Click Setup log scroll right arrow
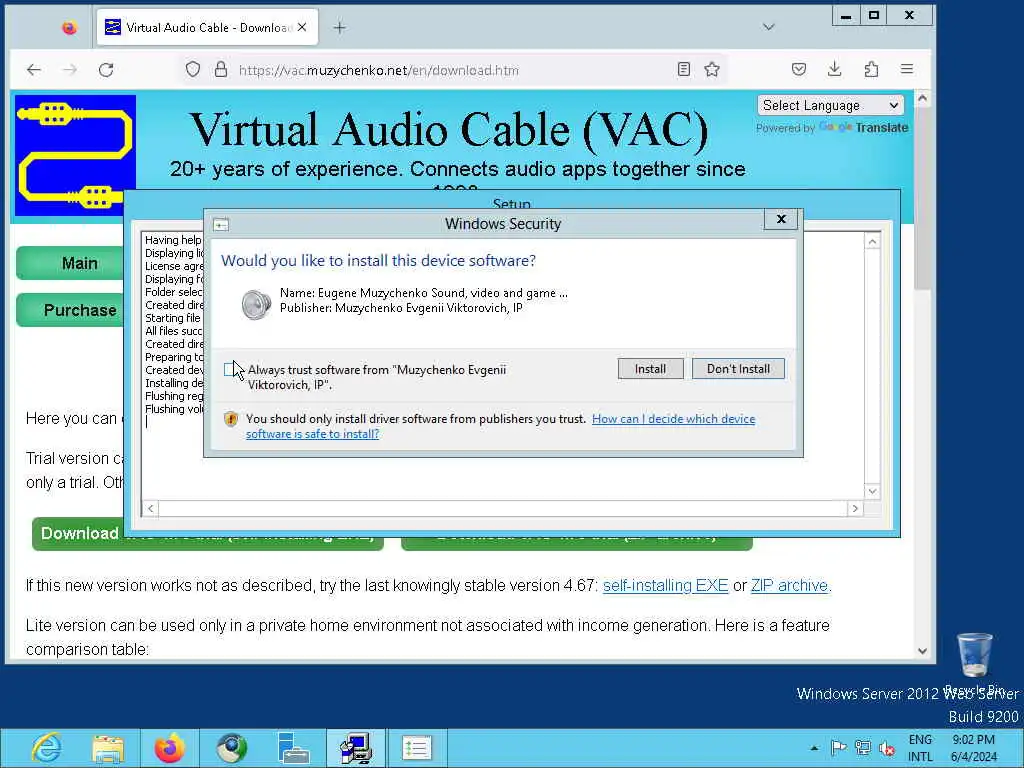 tap(855, 508)
